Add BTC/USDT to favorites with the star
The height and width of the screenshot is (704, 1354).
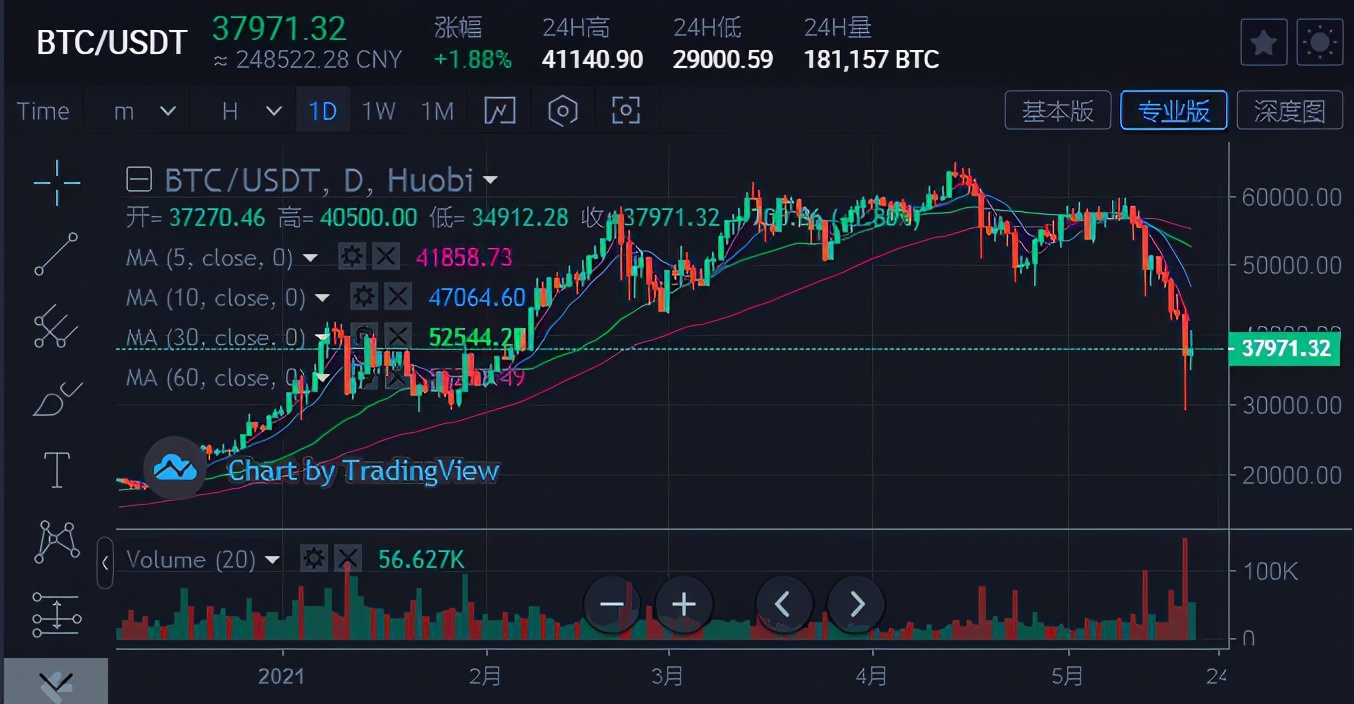click(1264, 43)
